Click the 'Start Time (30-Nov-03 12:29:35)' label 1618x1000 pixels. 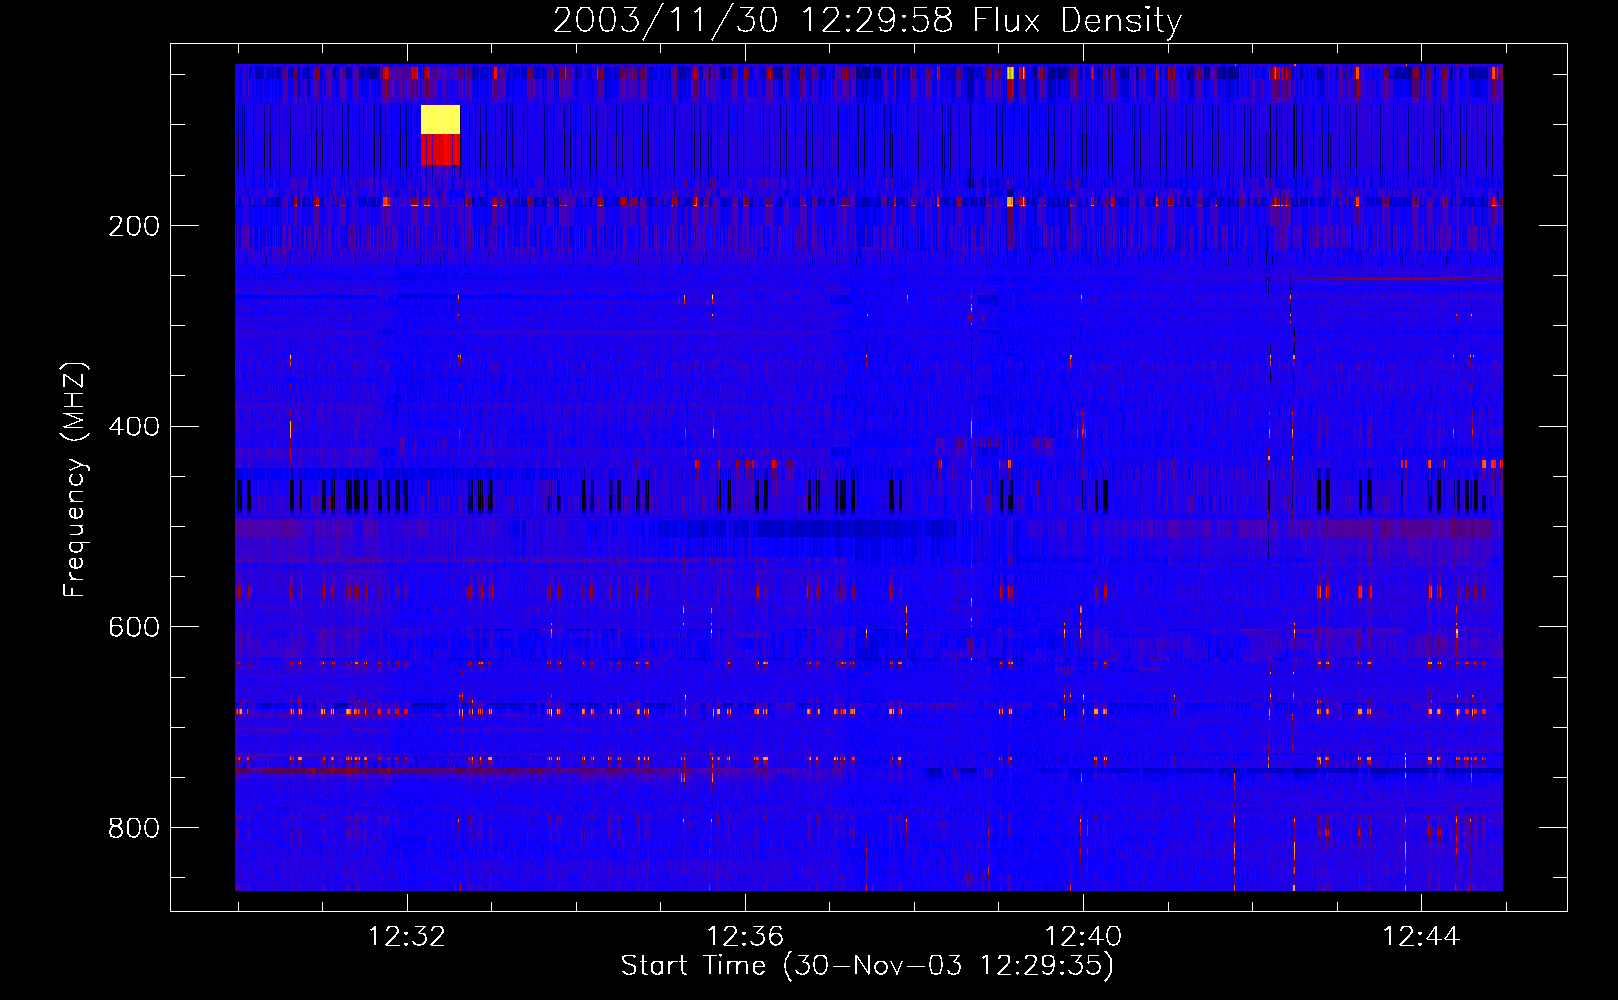pos(867,966)
